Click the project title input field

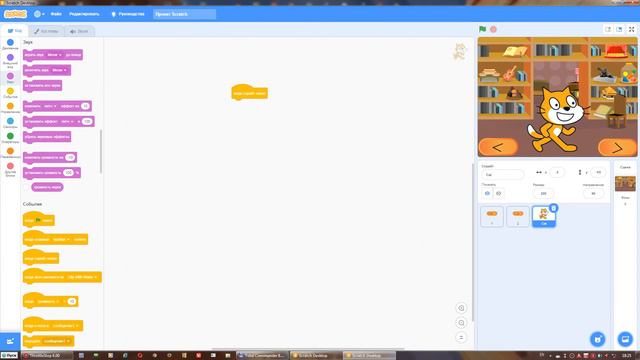(184, 14)
